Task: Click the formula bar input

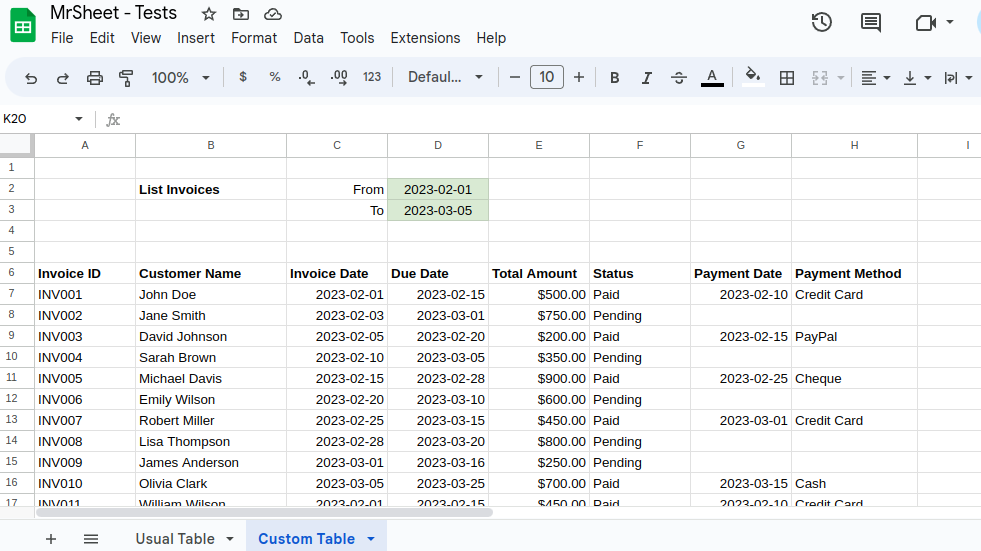Action: [551, 119]
